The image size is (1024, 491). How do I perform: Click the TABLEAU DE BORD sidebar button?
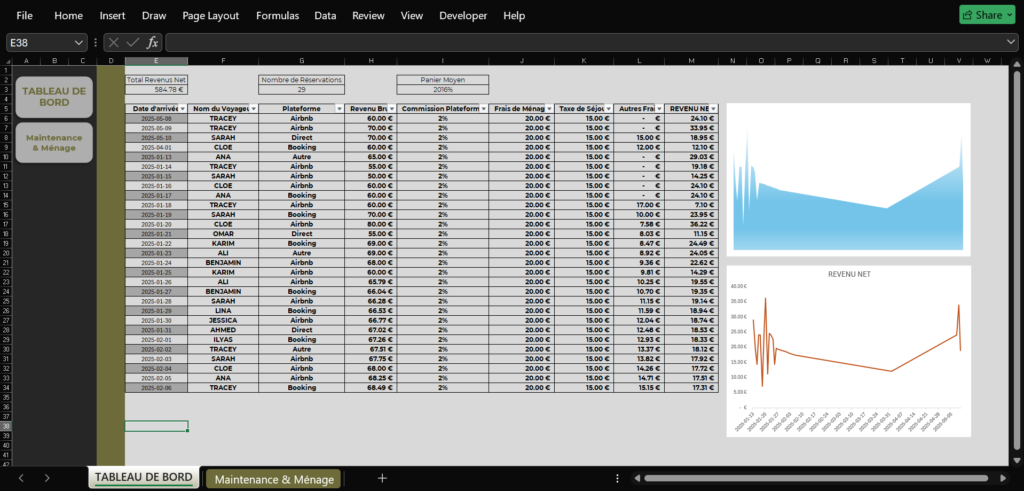[x=54, y=97]
